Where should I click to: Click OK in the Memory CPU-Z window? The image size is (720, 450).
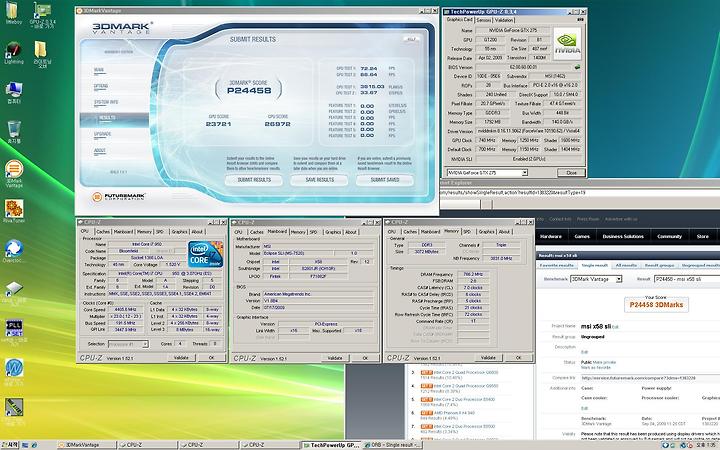(518, 357)
